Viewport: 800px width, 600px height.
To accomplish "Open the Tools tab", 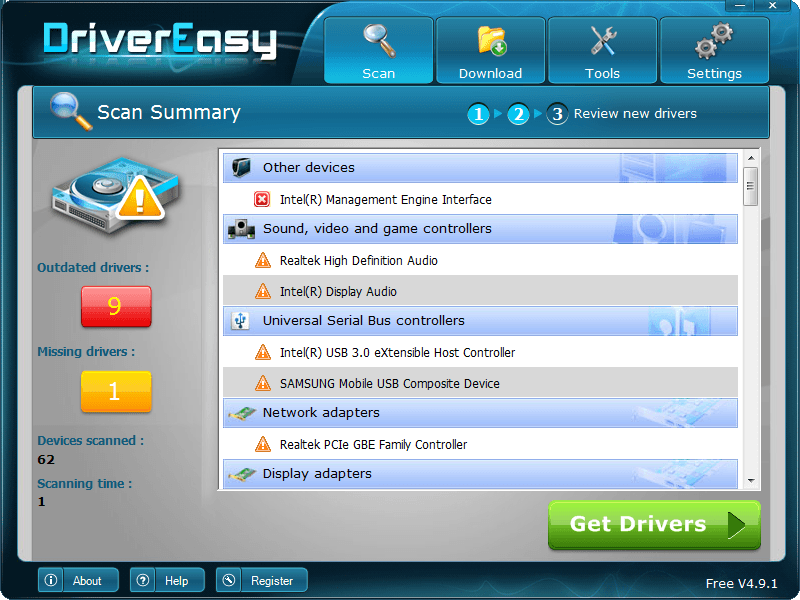I will pyautogui.click(x=602, y=51).
